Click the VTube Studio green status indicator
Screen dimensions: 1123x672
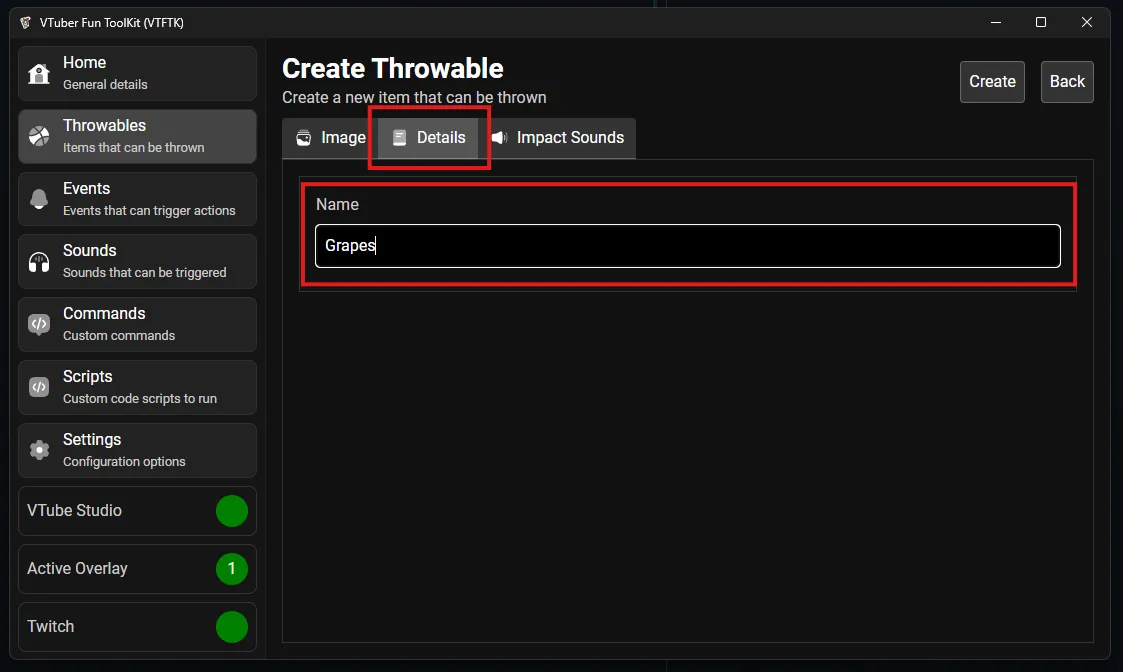tap(231, 511)
